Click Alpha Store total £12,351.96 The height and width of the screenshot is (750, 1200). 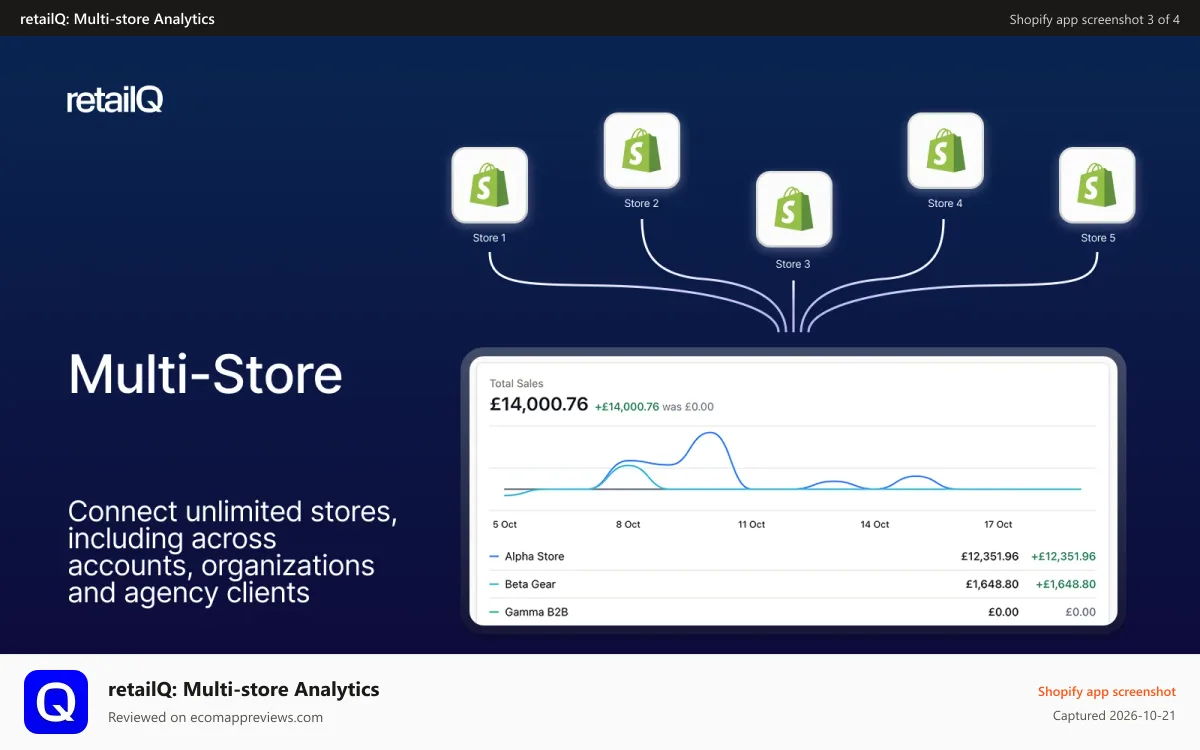(x=990, y=557)
